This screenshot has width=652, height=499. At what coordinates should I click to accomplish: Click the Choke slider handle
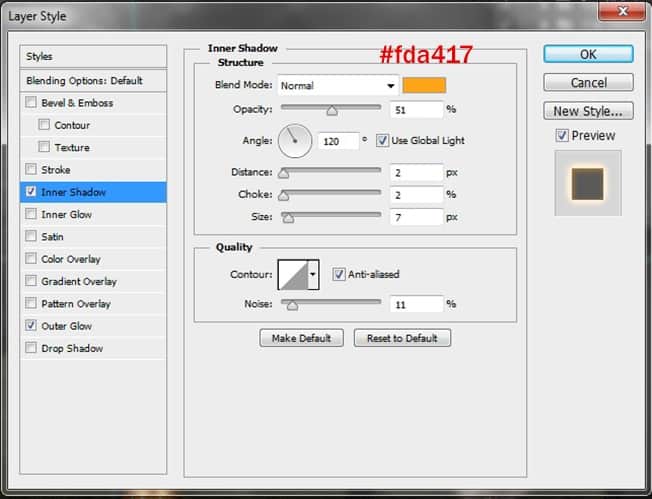click(x=284, y=195)
